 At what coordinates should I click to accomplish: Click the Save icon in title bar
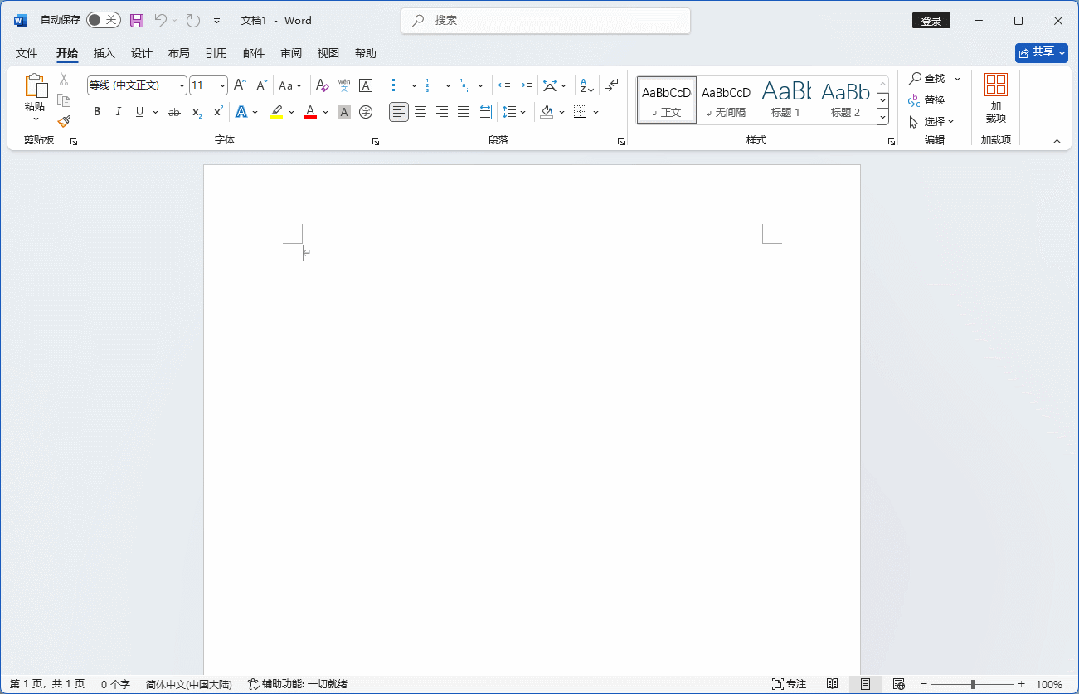point(136,21)
